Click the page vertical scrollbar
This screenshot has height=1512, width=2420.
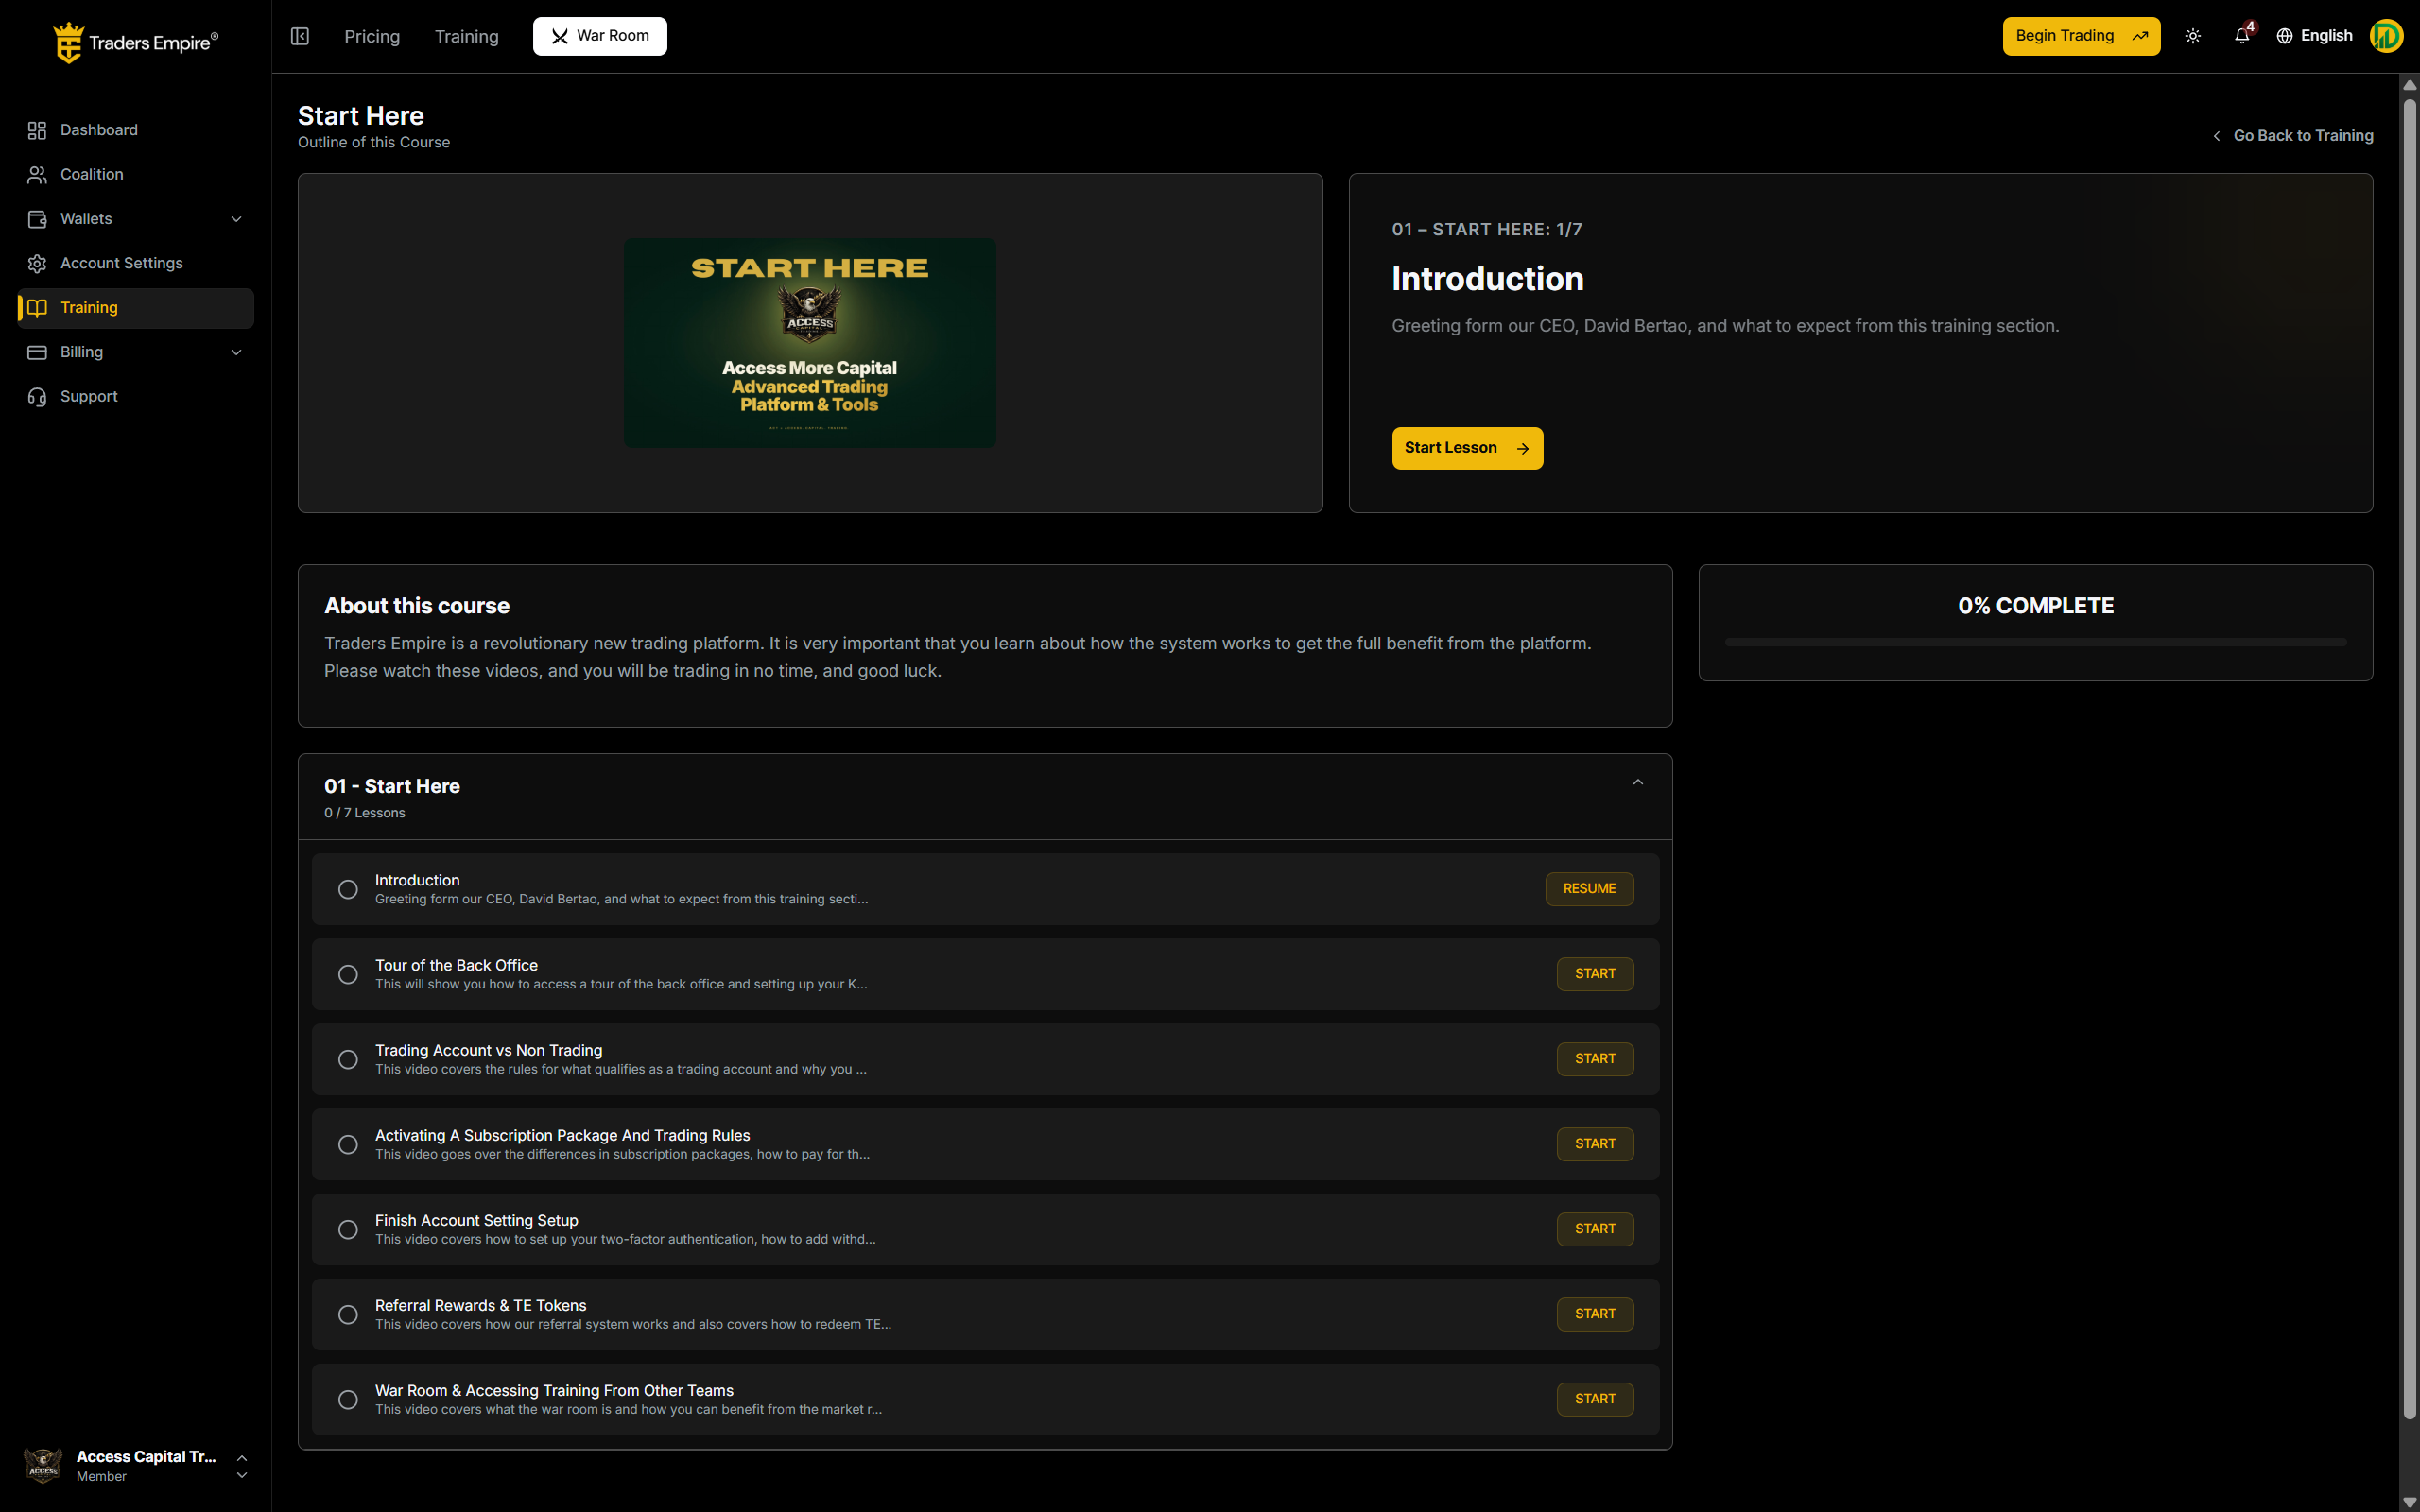tap(2409, 758)
